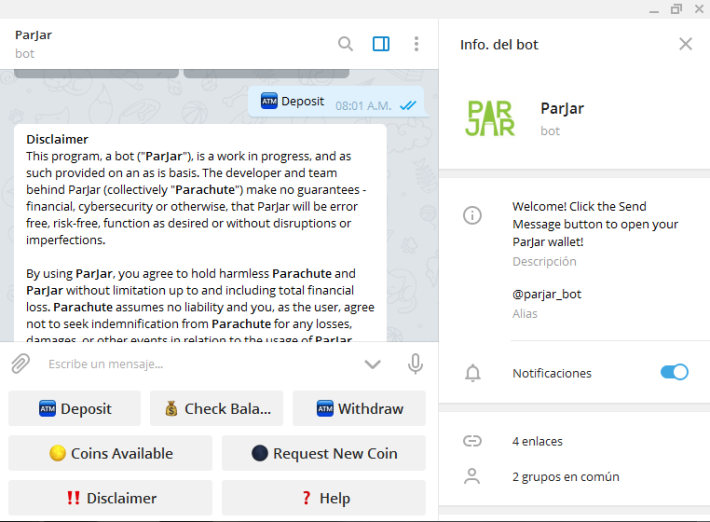
Task: Open the three-dot chat options menu
Action: 416,44
